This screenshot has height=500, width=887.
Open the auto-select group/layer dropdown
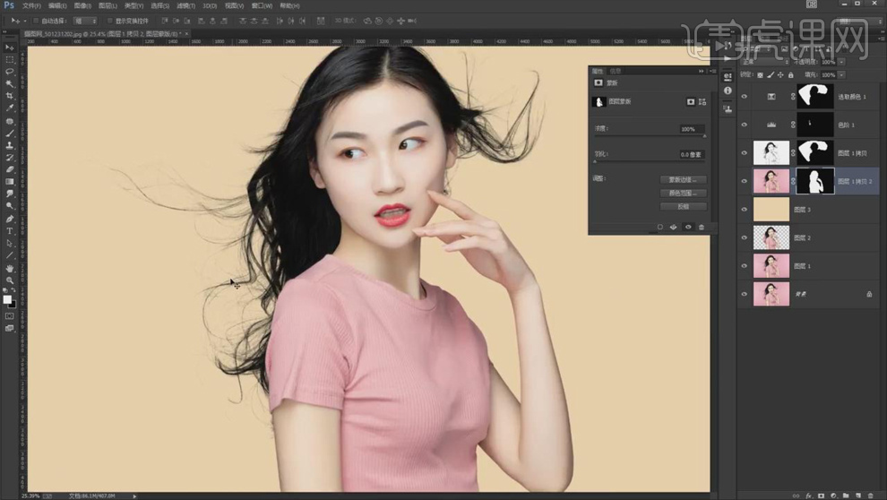click(x=85, y=21)
